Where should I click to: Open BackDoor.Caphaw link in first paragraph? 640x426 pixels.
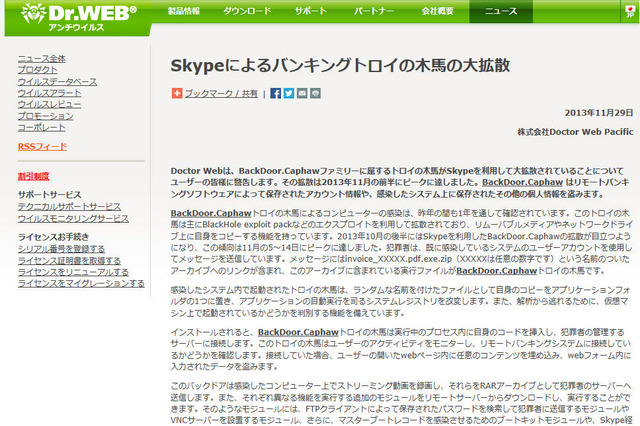tap(522, 182)
